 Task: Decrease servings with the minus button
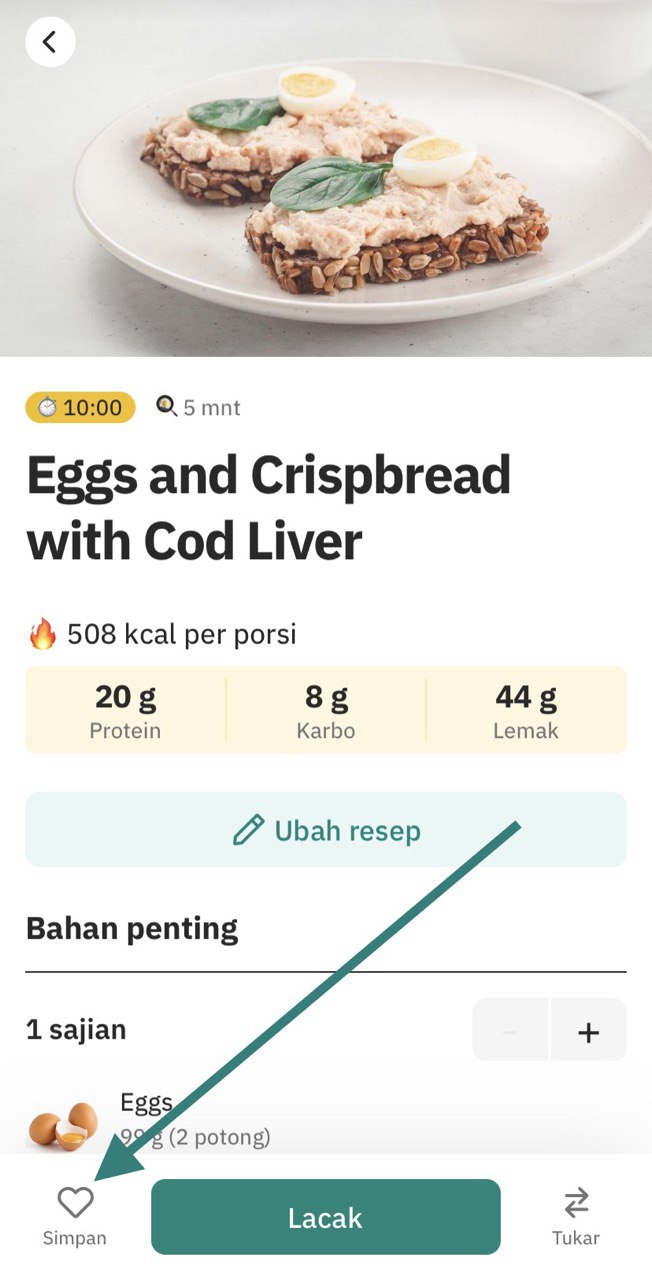click(510, 1032)
